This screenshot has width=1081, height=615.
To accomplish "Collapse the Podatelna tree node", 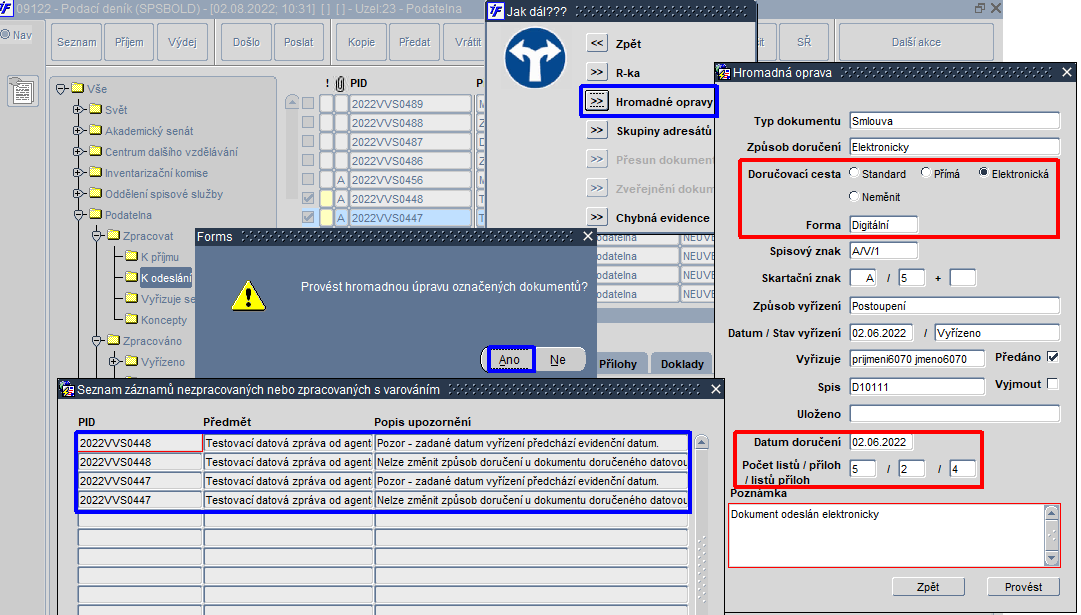I will click(x=78, y=215).
